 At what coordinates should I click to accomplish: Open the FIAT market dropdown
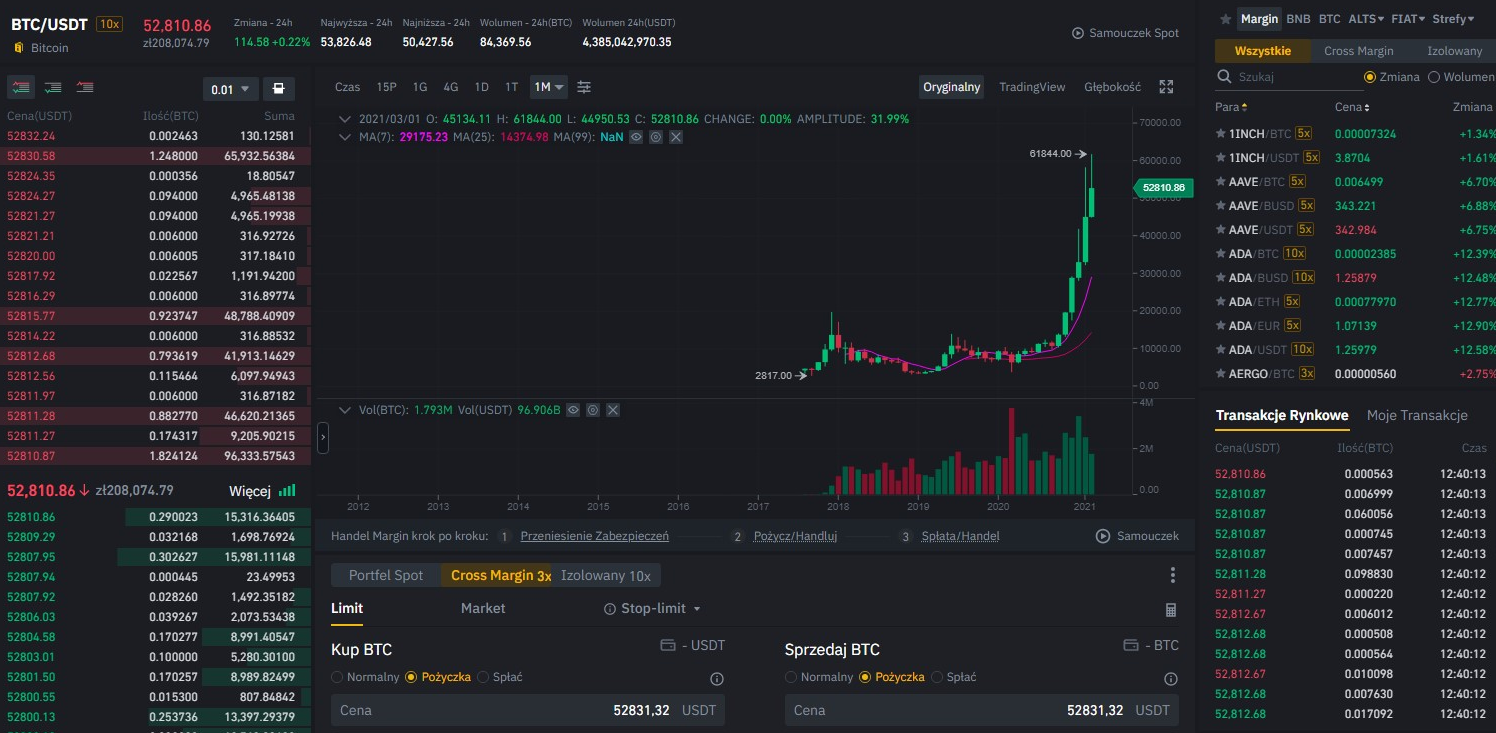click(x=1408, y=19)
